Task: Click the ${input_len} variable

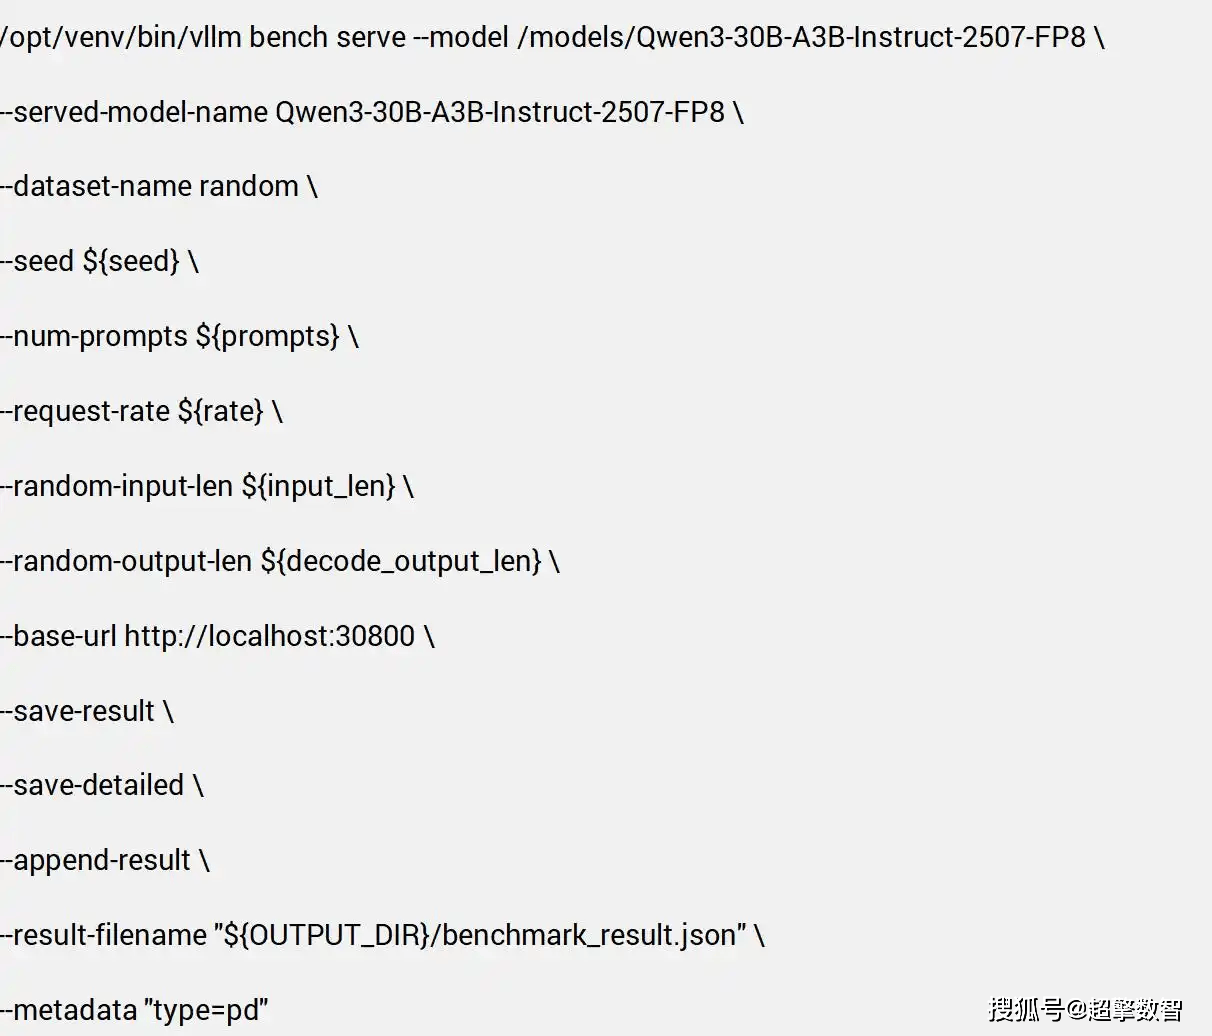Action: click(x=319, y=487)
